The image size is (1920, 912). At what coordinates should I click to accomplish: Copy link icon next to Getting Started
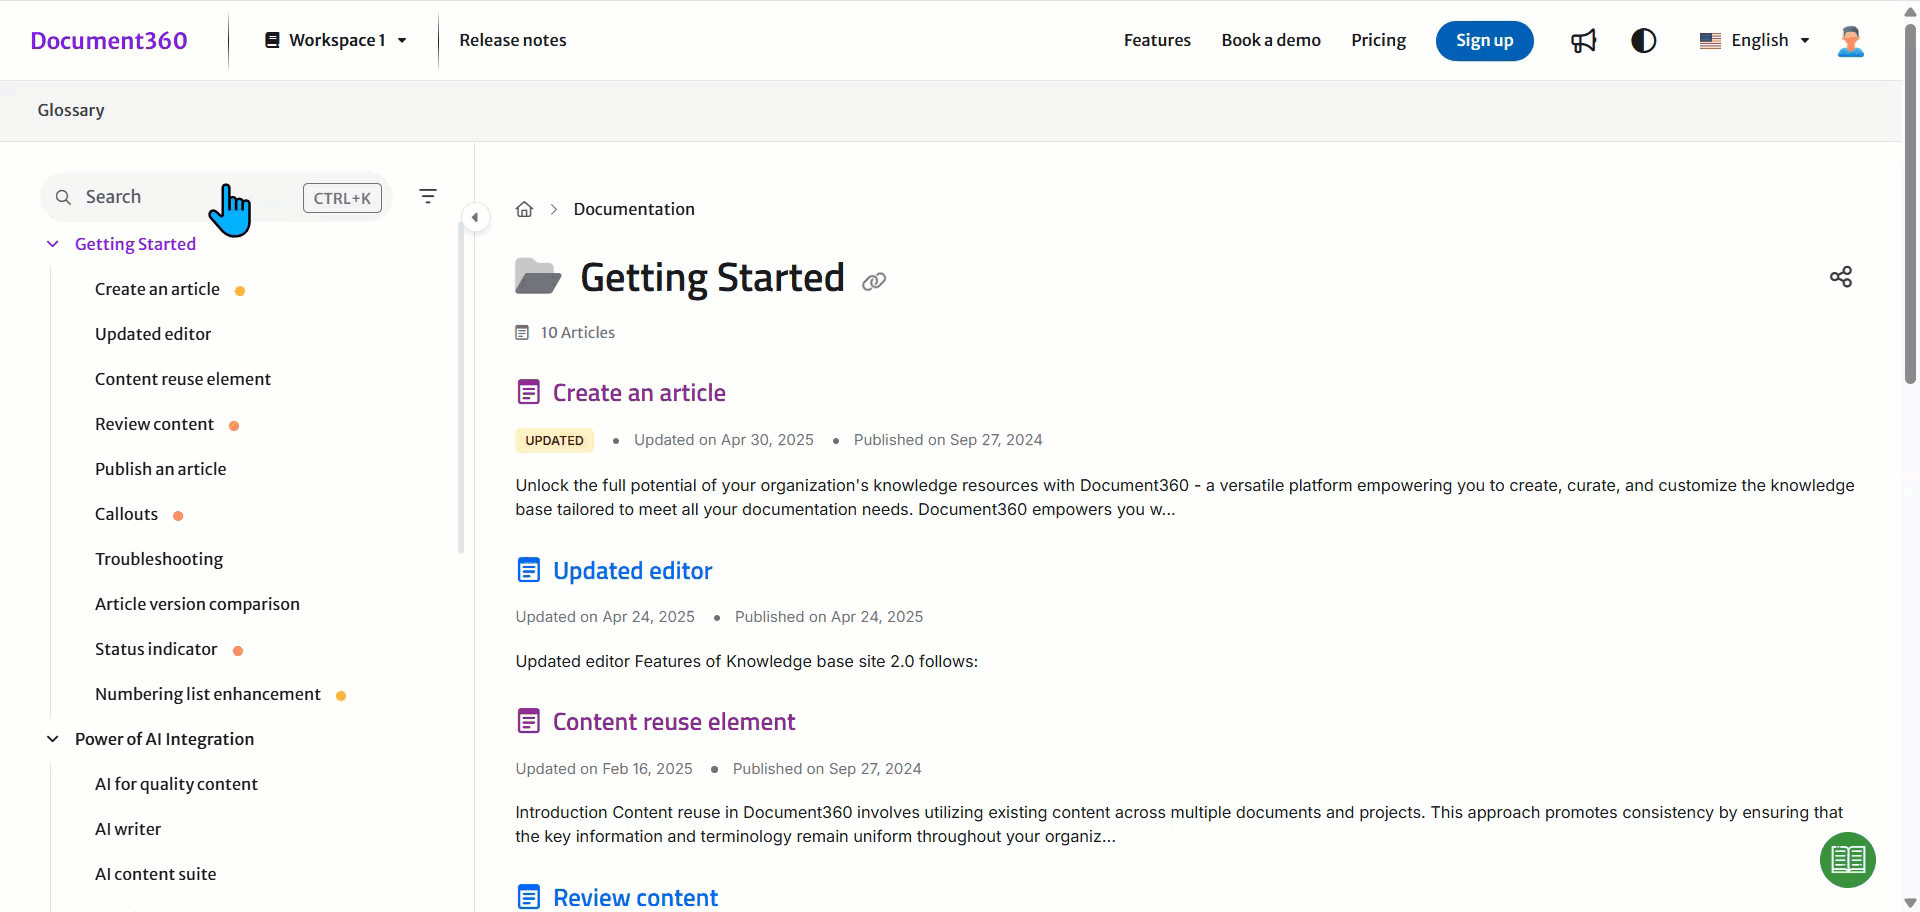(x=874, y=281)
